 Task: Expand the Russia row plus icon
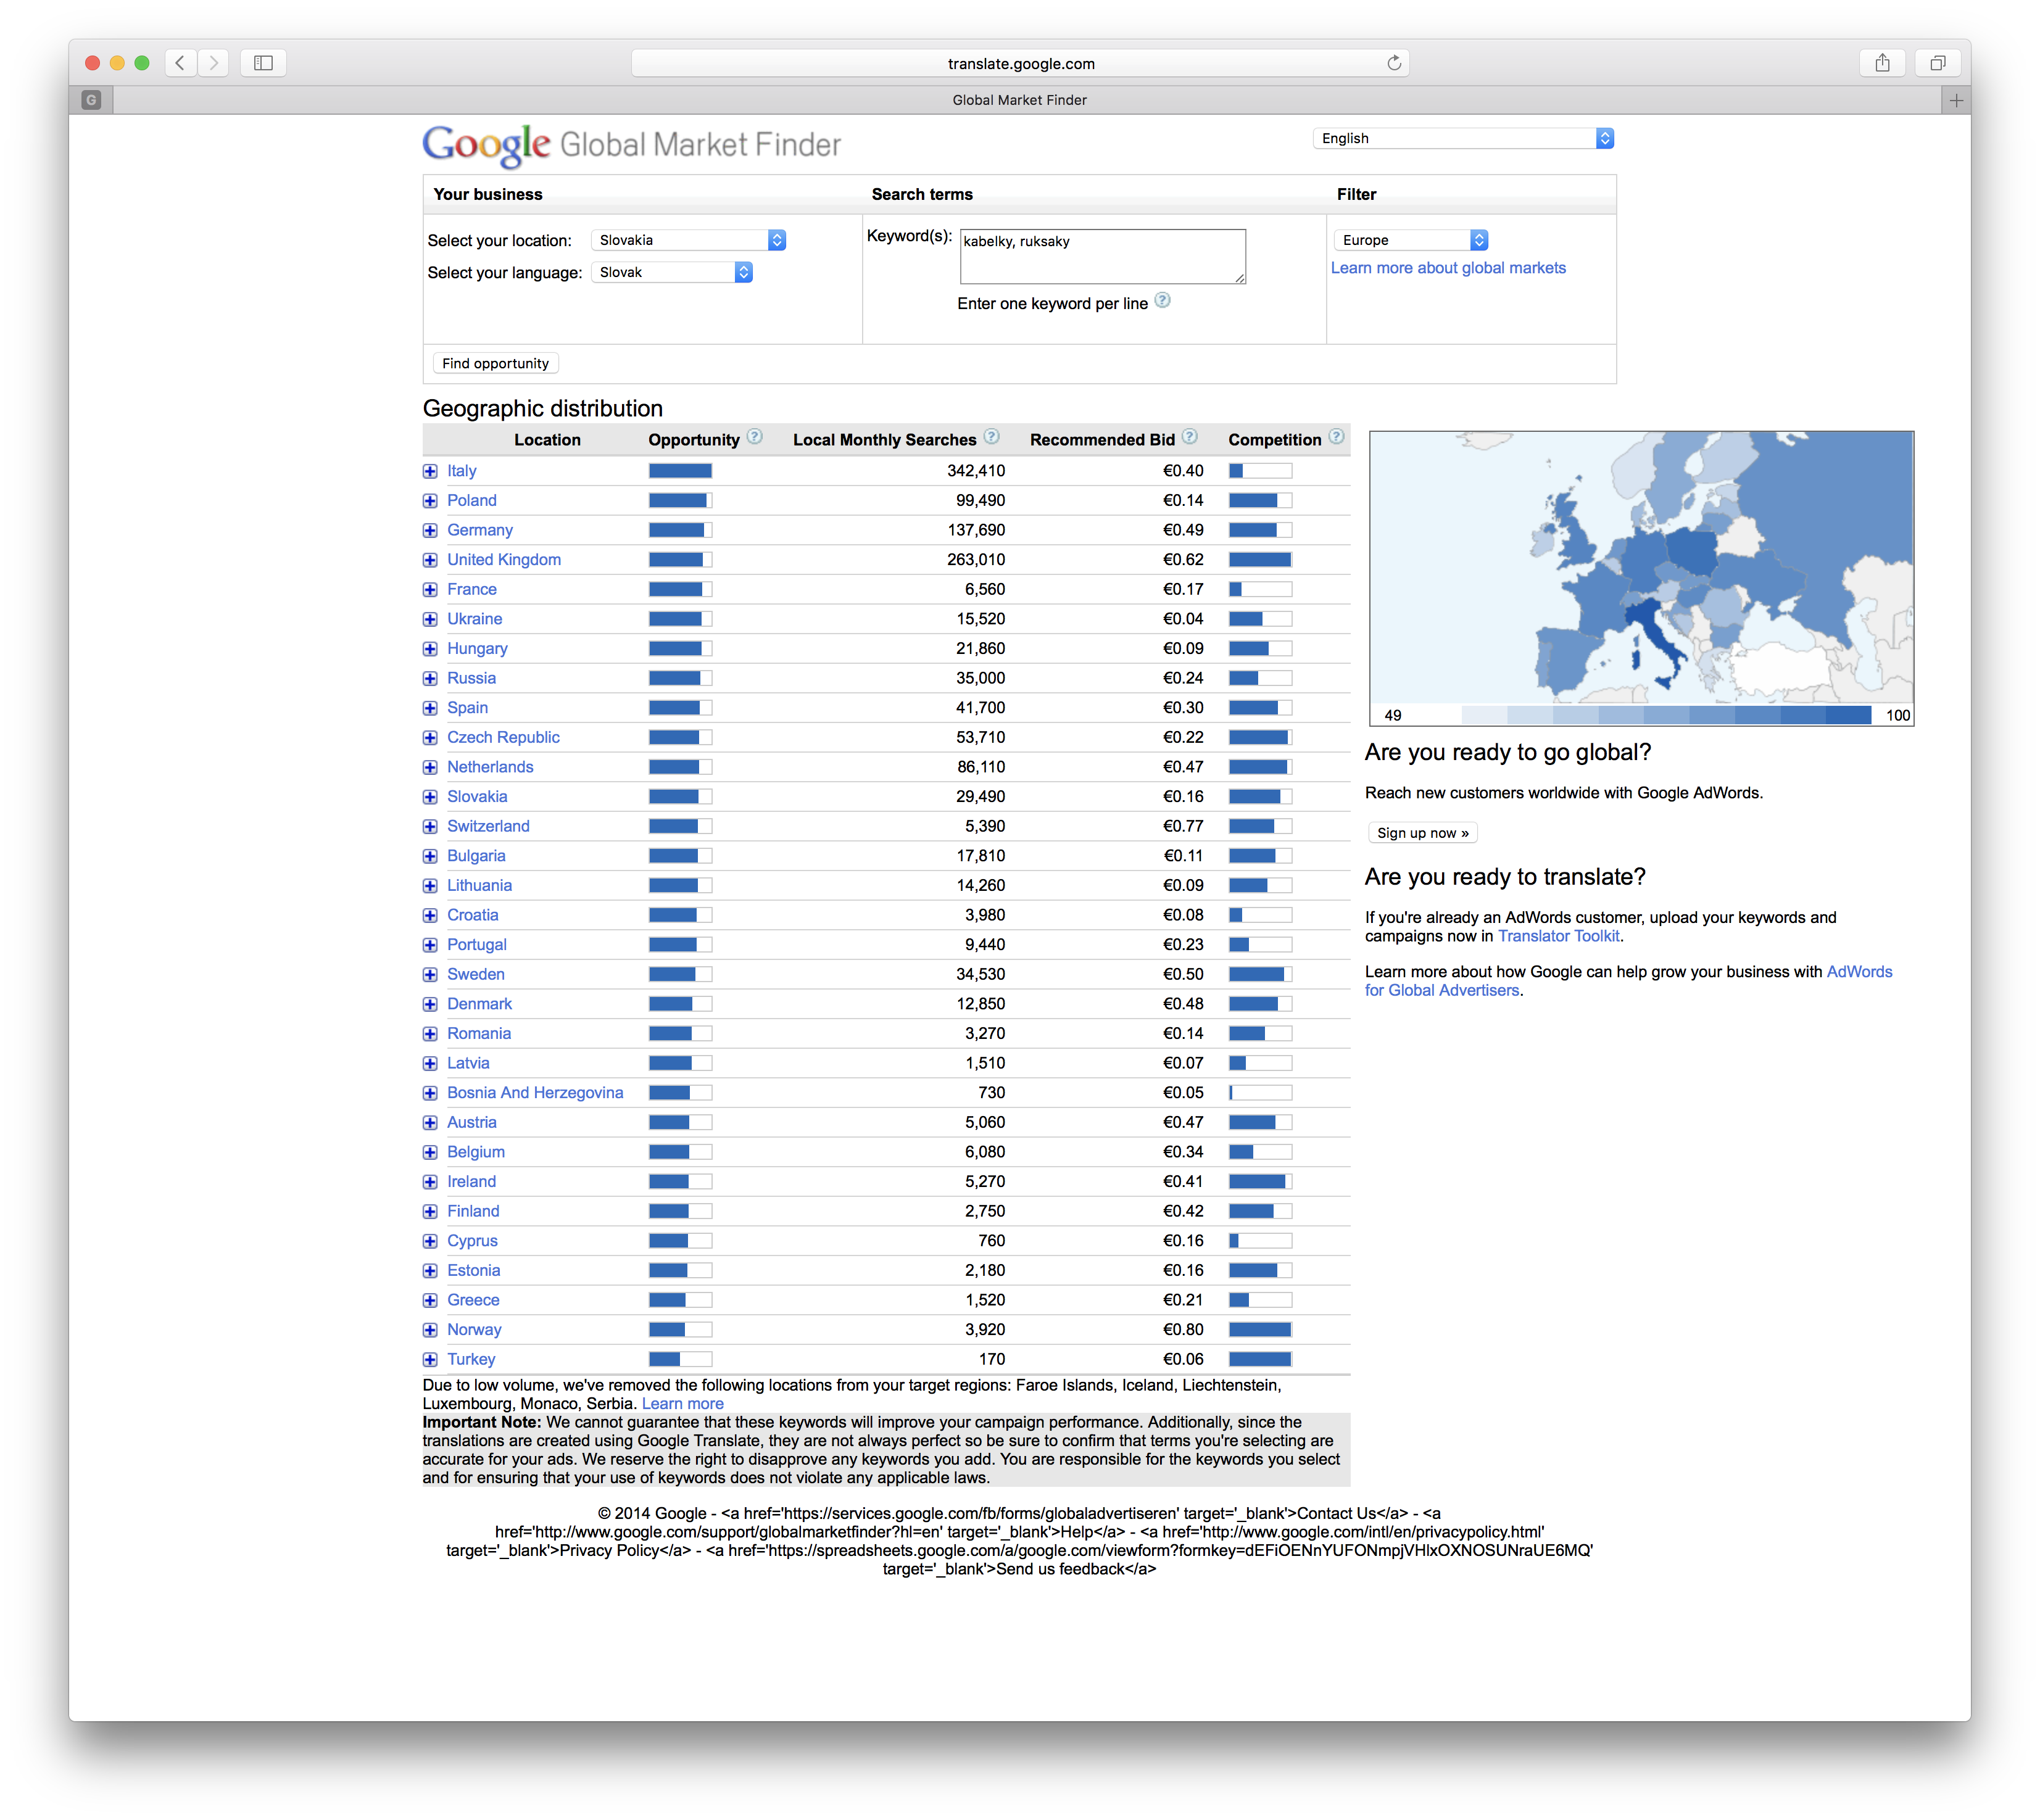pos(430,678)
